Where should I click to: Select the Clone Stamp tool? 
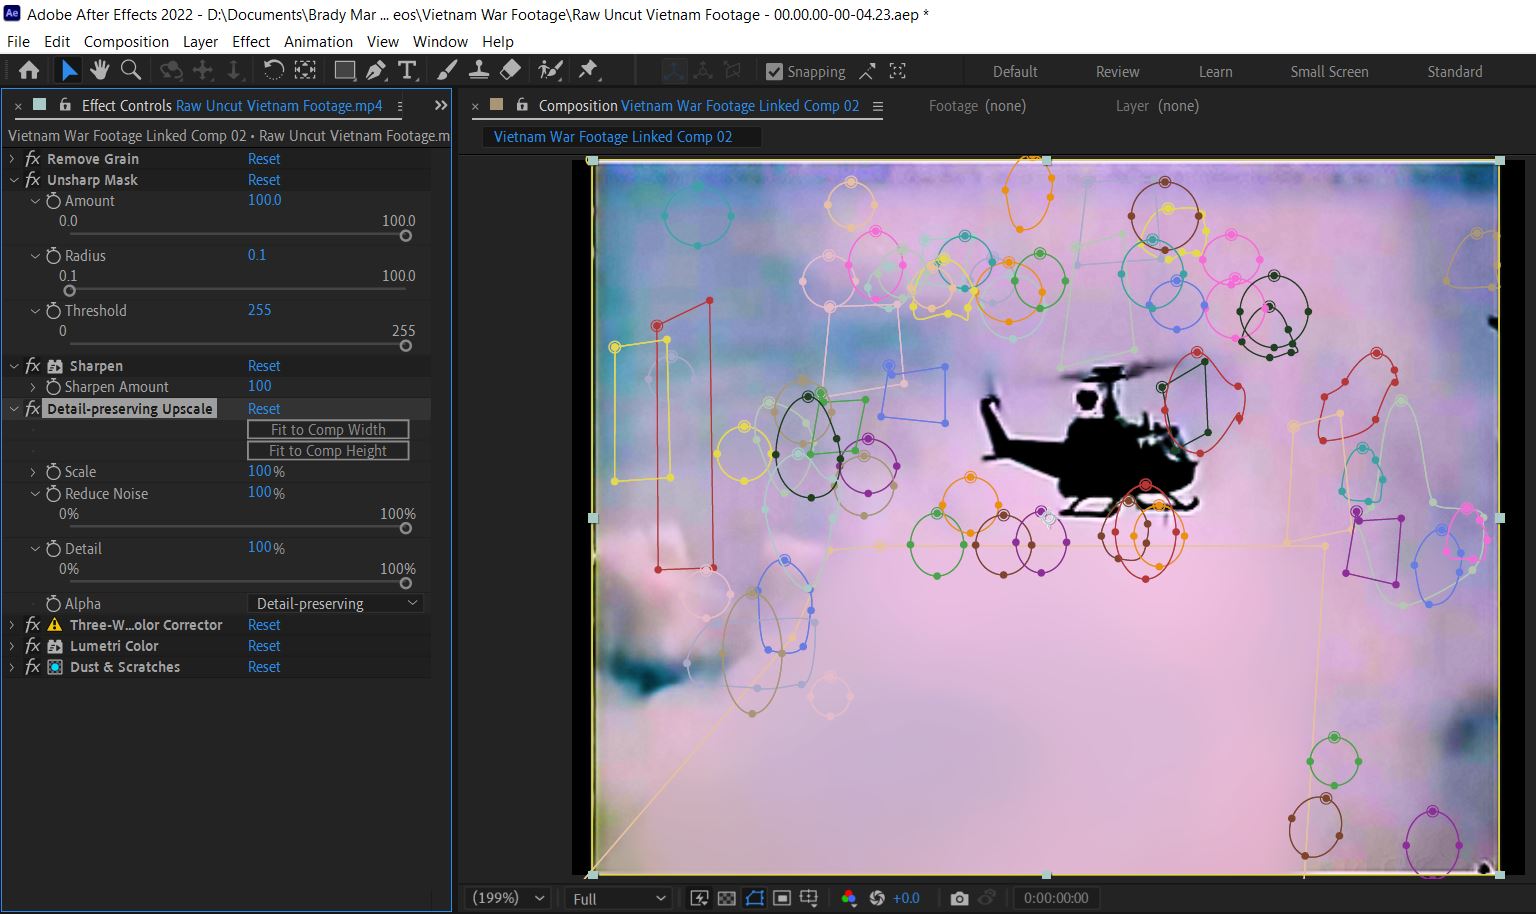(x=479, y=70)
